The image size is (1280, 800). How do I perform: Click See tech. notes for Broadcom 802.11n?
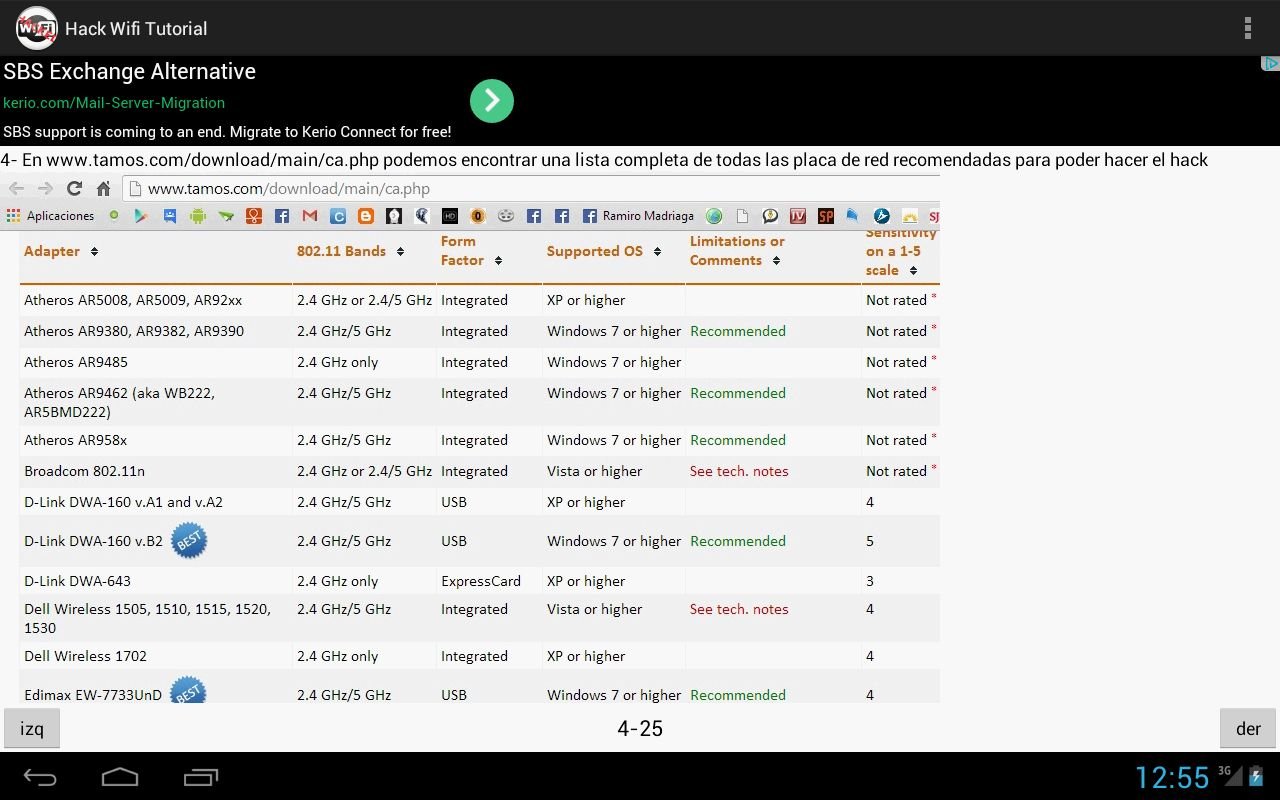click(x=739, y=471)
